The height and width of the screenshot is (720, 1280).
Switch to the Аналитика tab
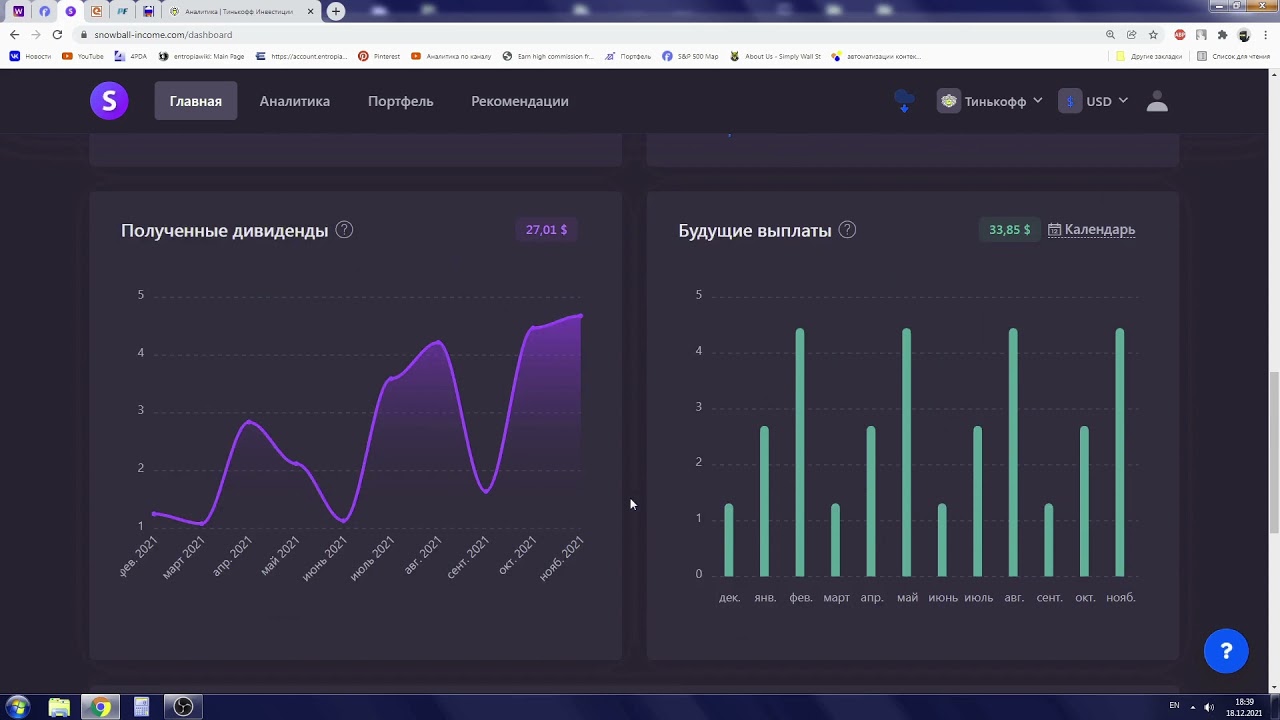295,101
